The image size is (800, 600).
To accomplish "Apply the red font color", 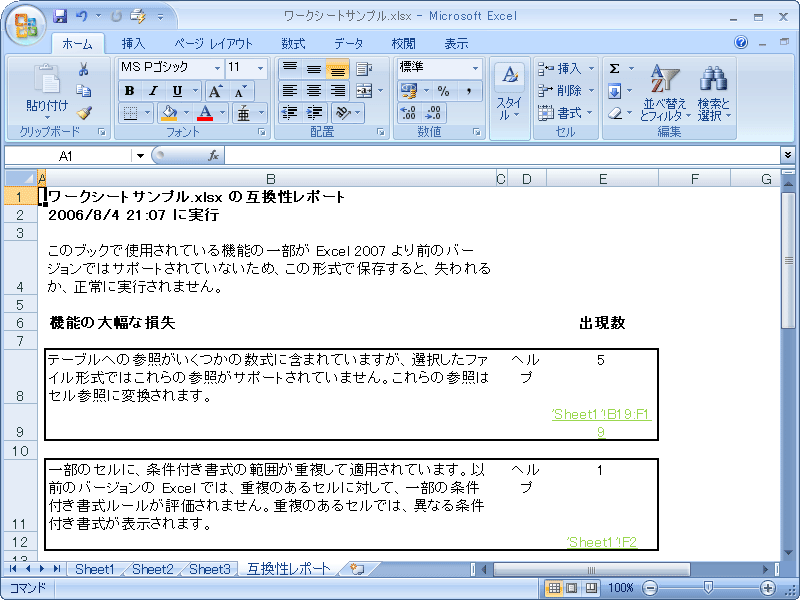I will [x=205, y=113].
